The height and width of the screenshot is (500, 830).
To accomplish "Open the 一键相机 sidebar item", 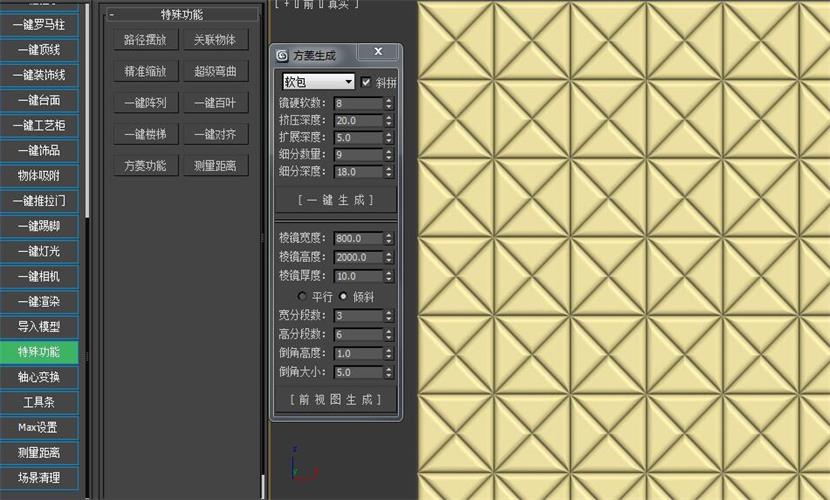I will [39, 276].
